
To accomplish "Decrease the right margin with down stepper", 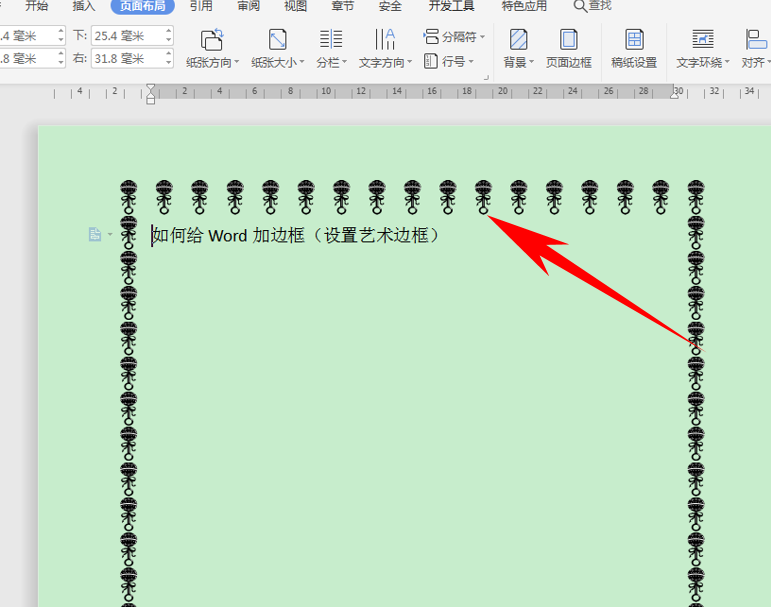I will [169, 63].
